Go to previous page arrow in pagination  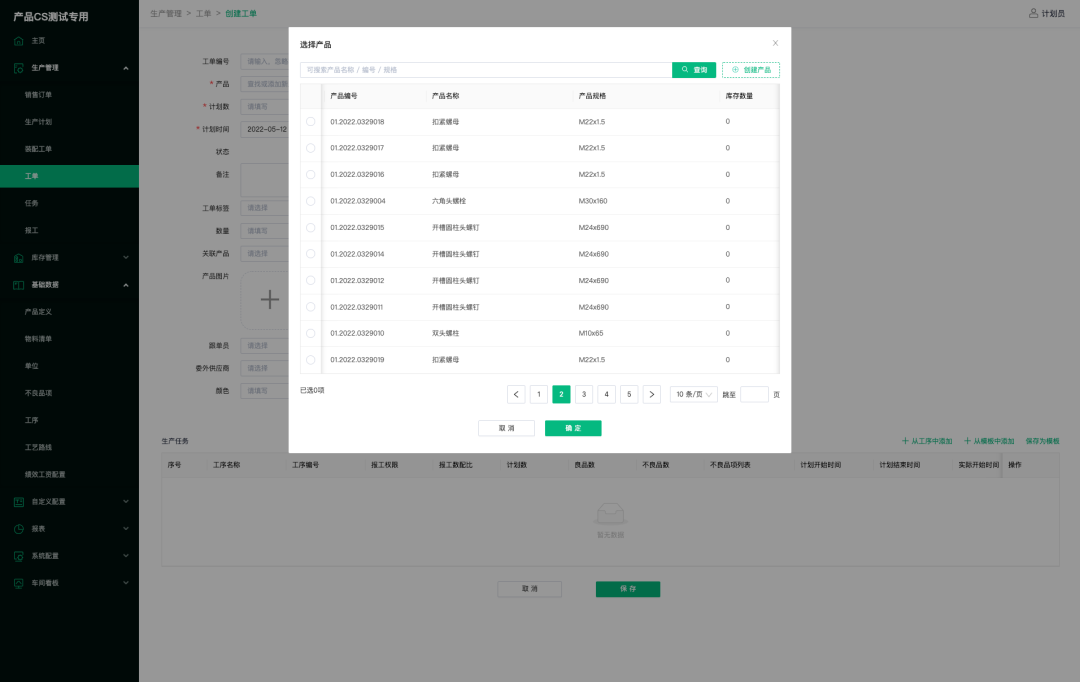point(516,394)
